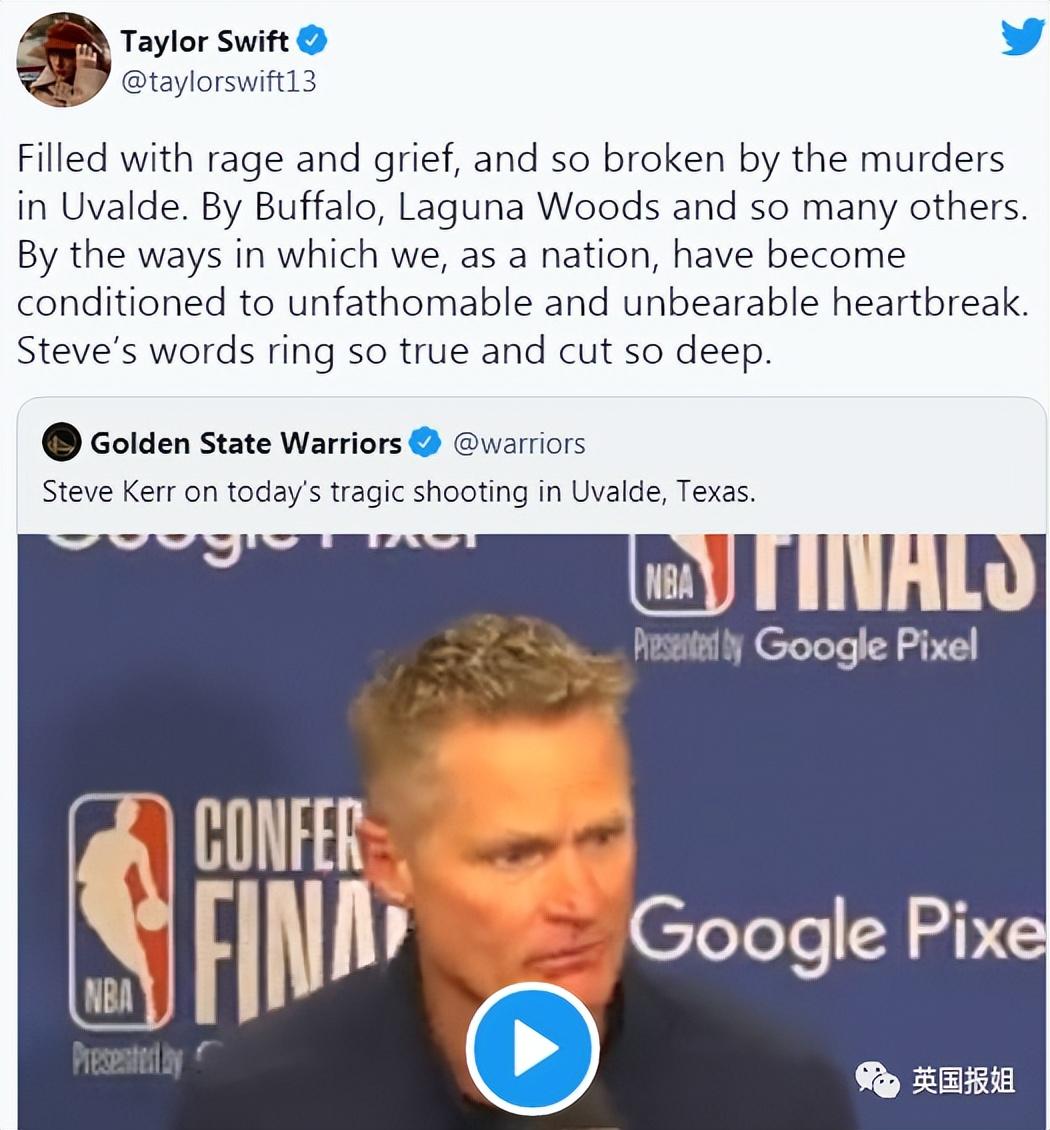Click the @warriors handle

point(519,443)
